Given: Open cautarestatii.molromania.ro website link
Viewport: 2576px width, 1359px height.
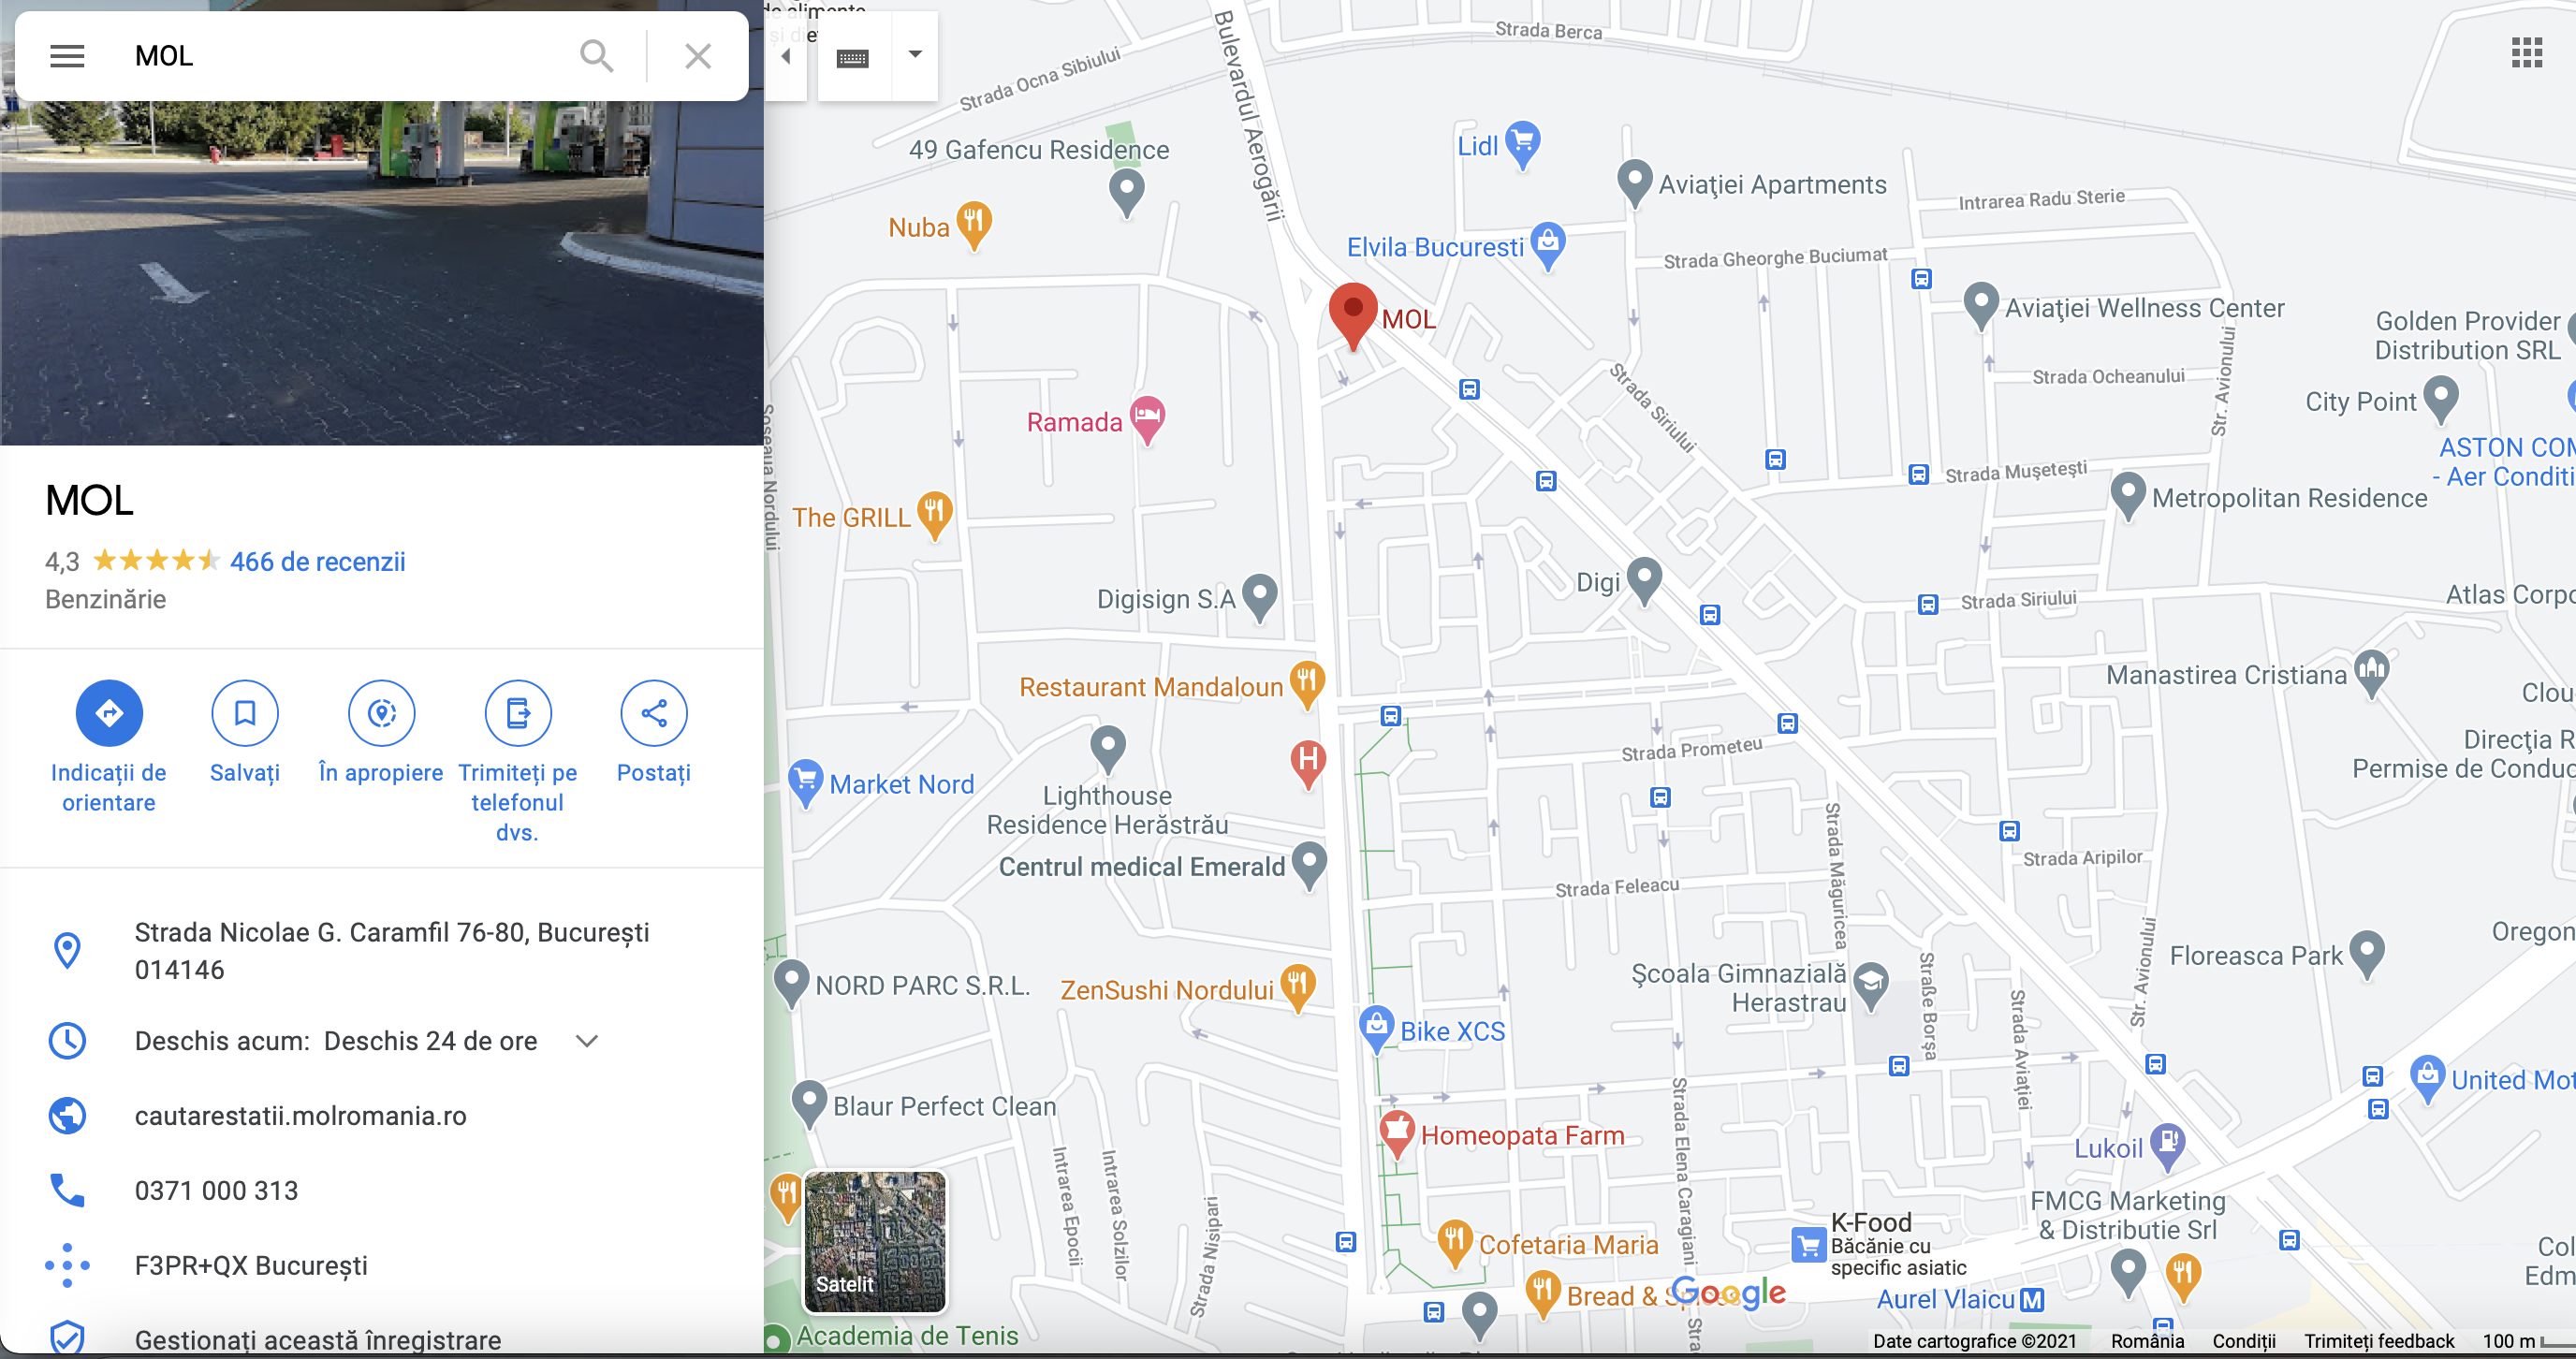Looking at the screenshot, I should pyautogui.click(x=300, y=1116).
